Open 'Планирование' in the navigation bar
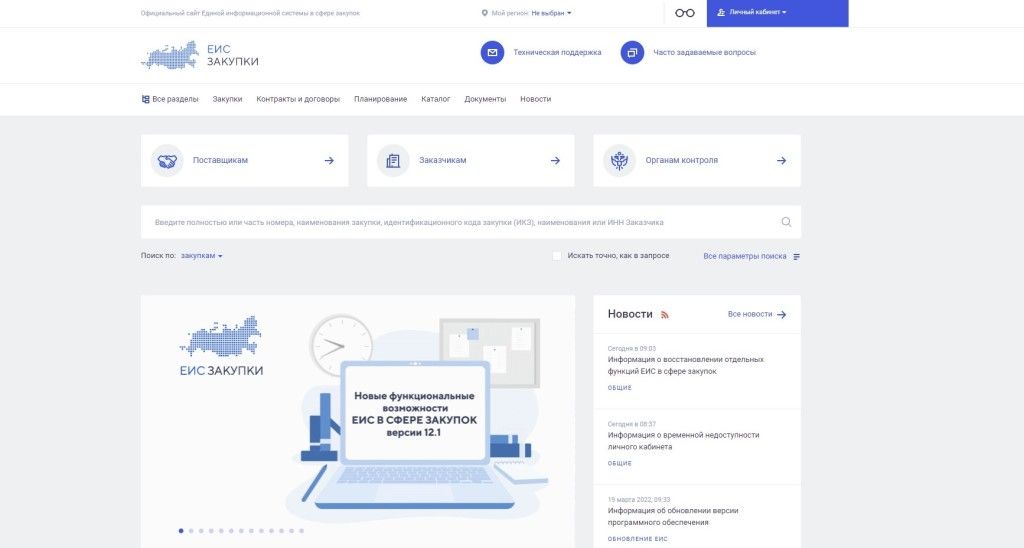1024x548 pixels. click(x=380, y=99)
